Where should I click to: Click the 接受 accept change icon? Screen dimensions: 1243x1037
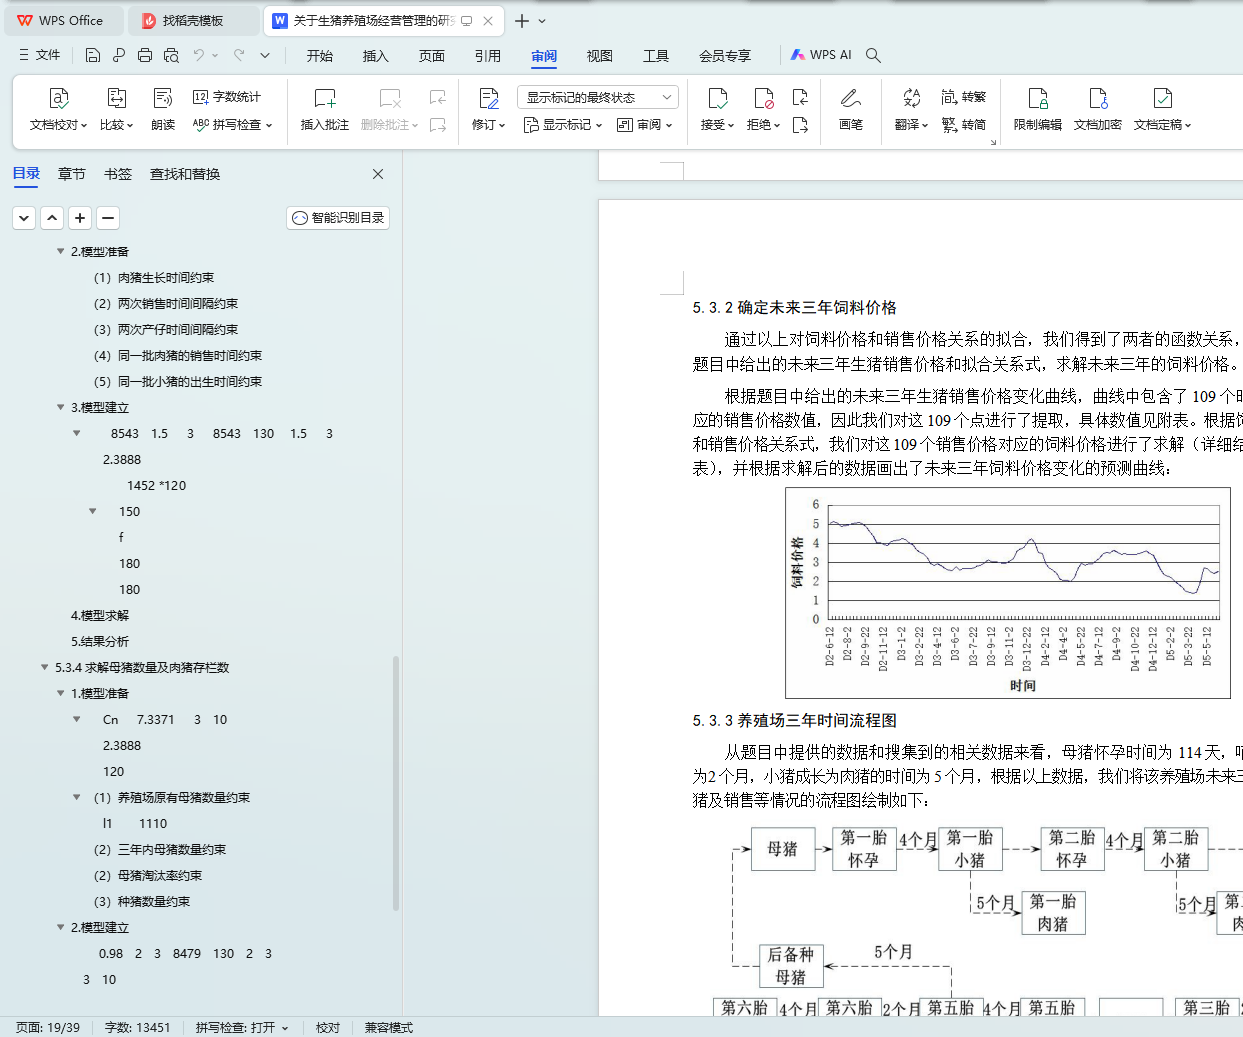click(x=717, y=98)
